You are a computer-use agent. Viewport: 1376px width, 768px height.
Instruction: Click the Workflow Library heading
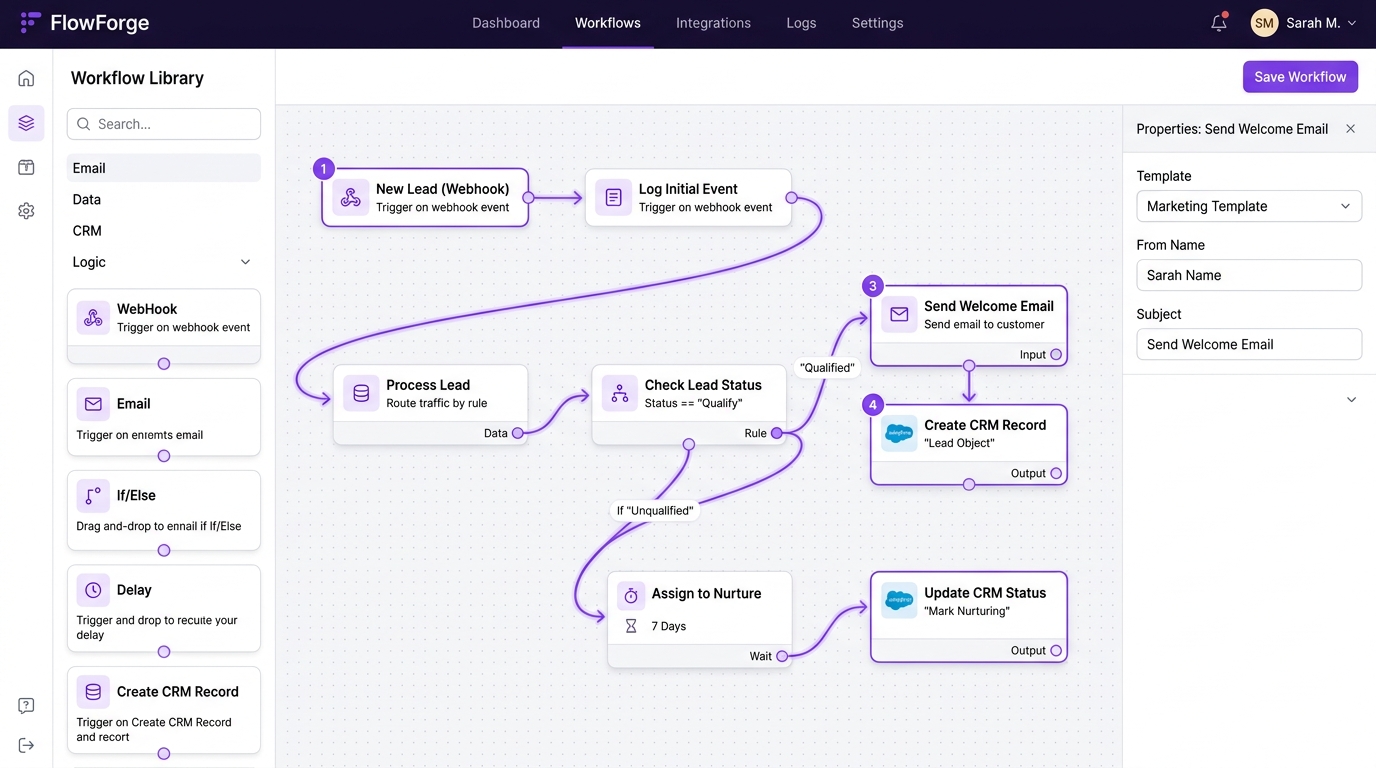pyautogui.click(x=137, y=78)
